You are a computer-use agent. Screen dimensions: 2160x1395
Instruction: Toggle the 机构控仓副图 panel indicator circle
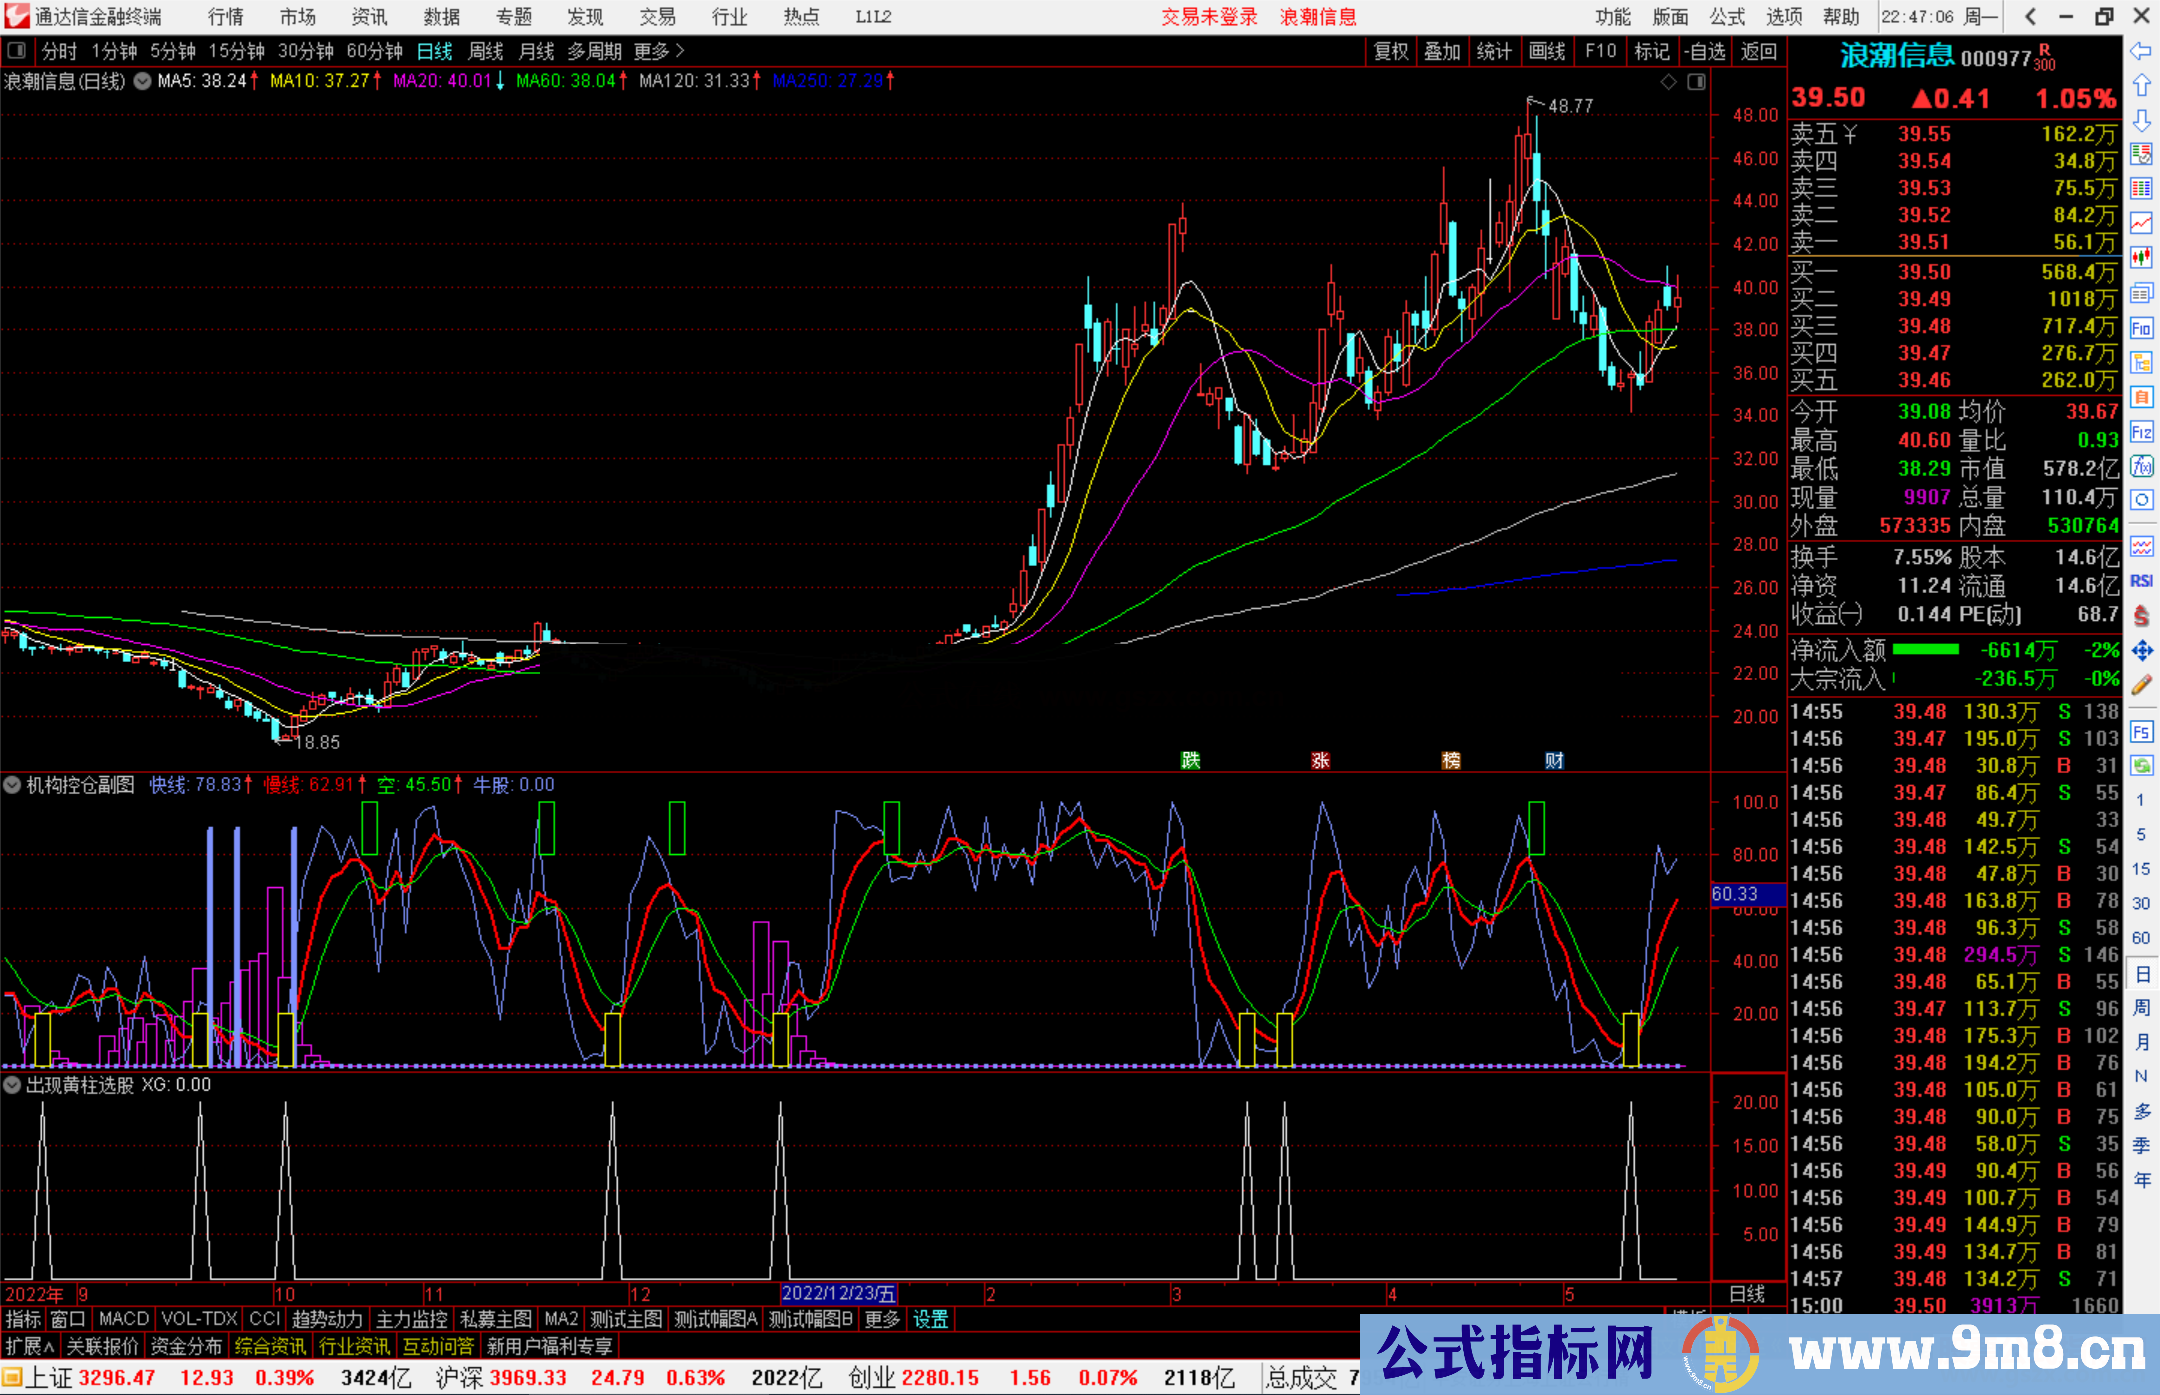pos(12,785)
